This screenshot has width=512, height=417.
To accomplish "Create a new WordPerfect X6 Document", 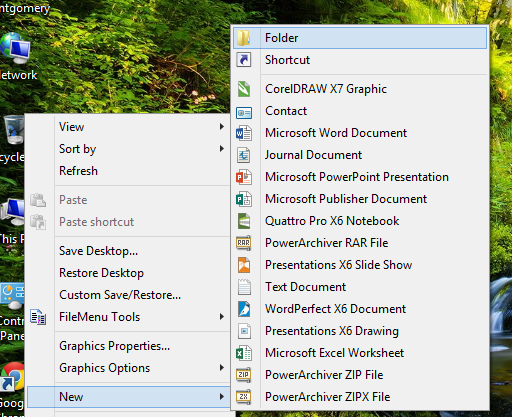I will pos(360,309).
